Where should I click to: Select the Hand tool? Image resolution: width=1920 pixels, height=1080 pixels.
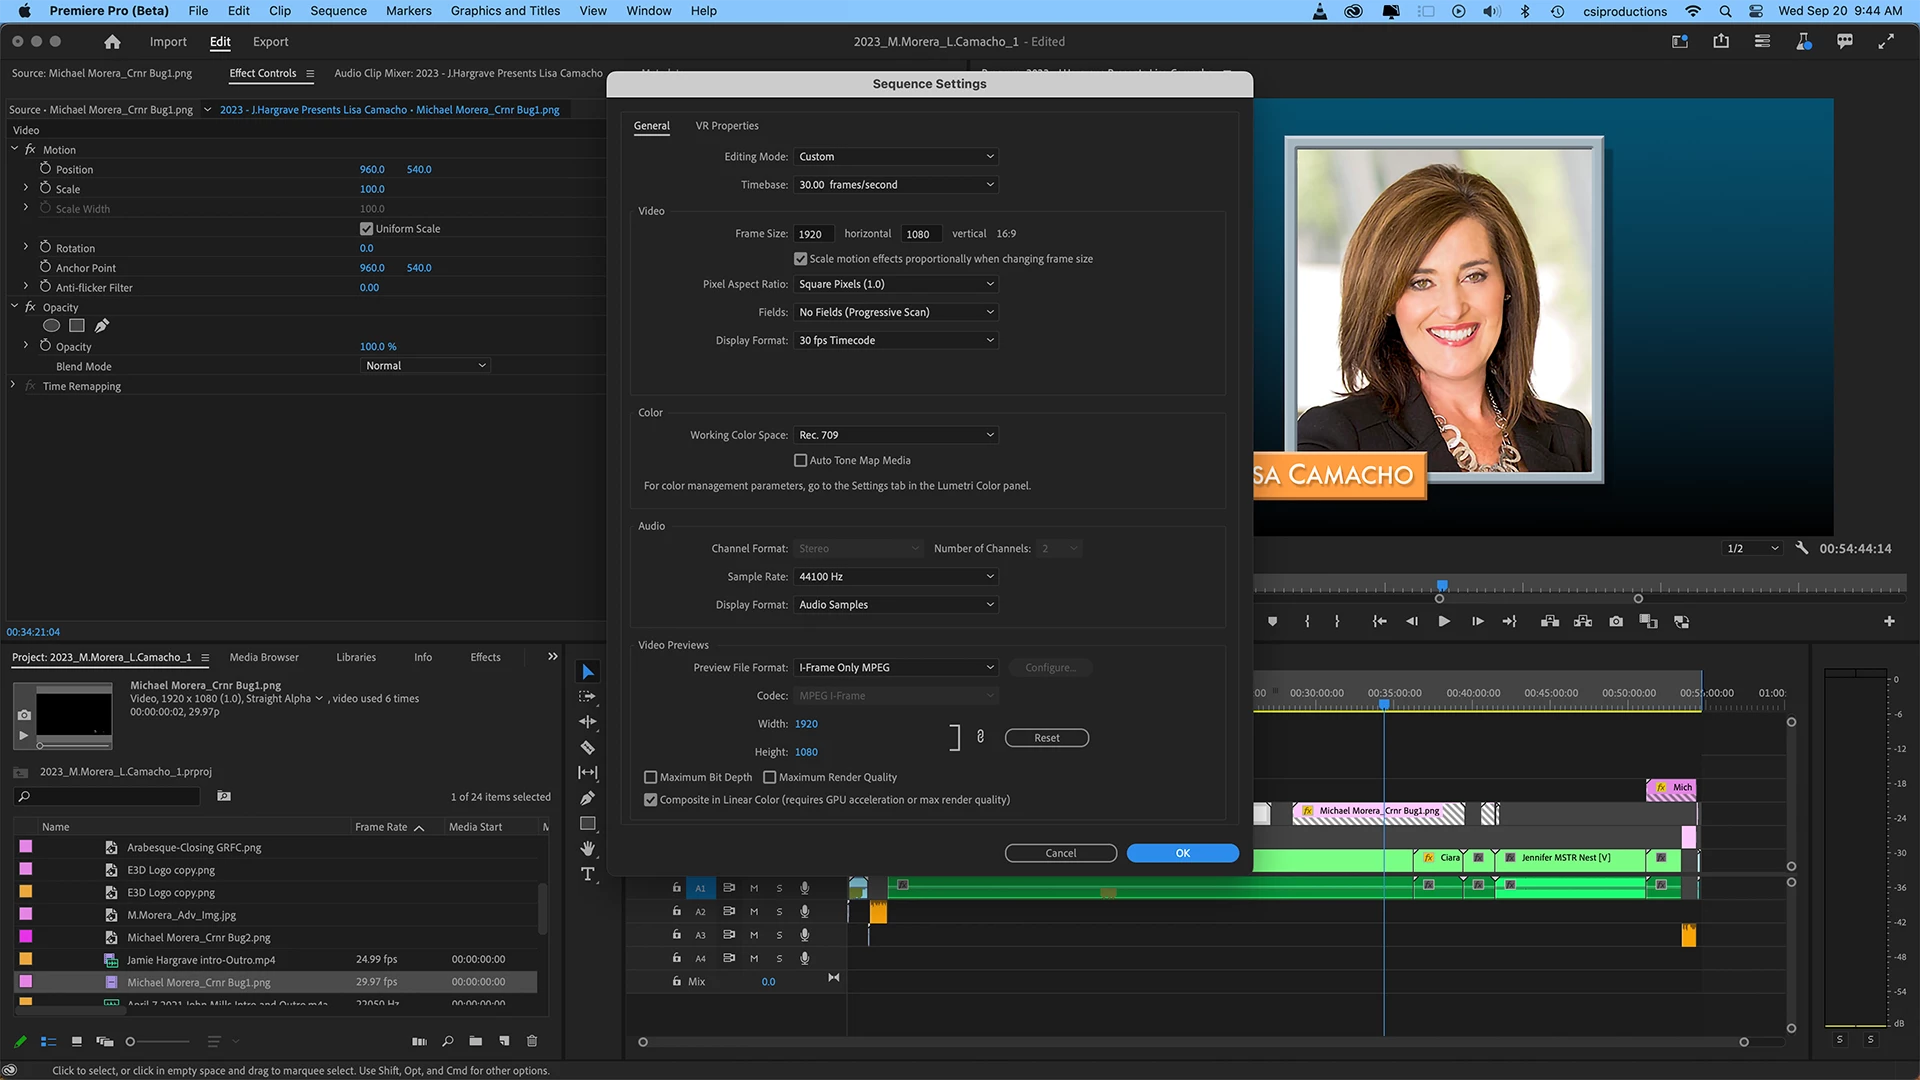pyautogui.click(x=588, y=849)
